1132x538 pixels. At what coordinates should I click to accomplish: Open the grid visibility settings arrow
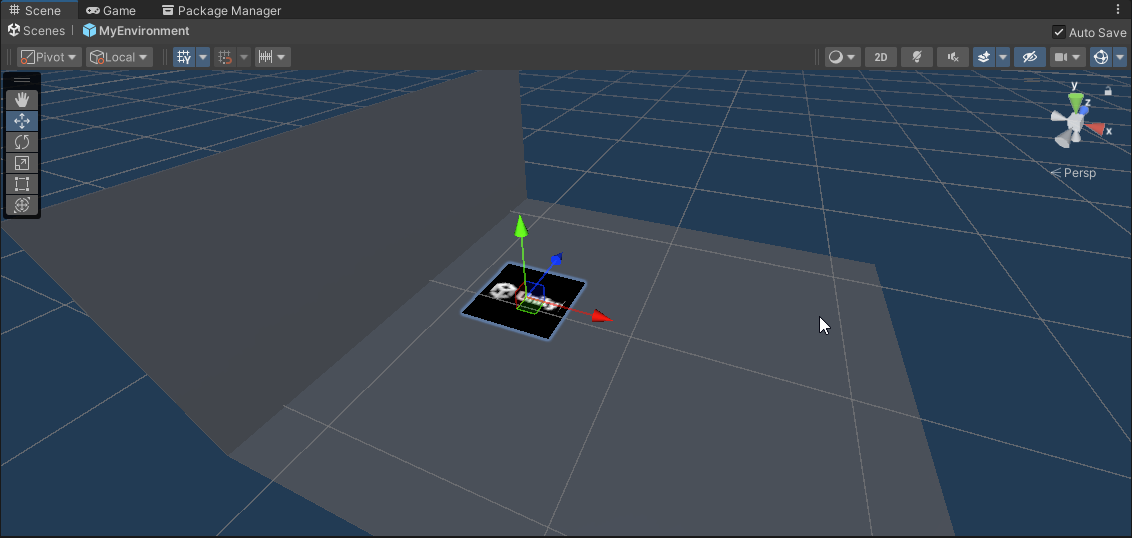pyautogui.click(x=203, y=57)
